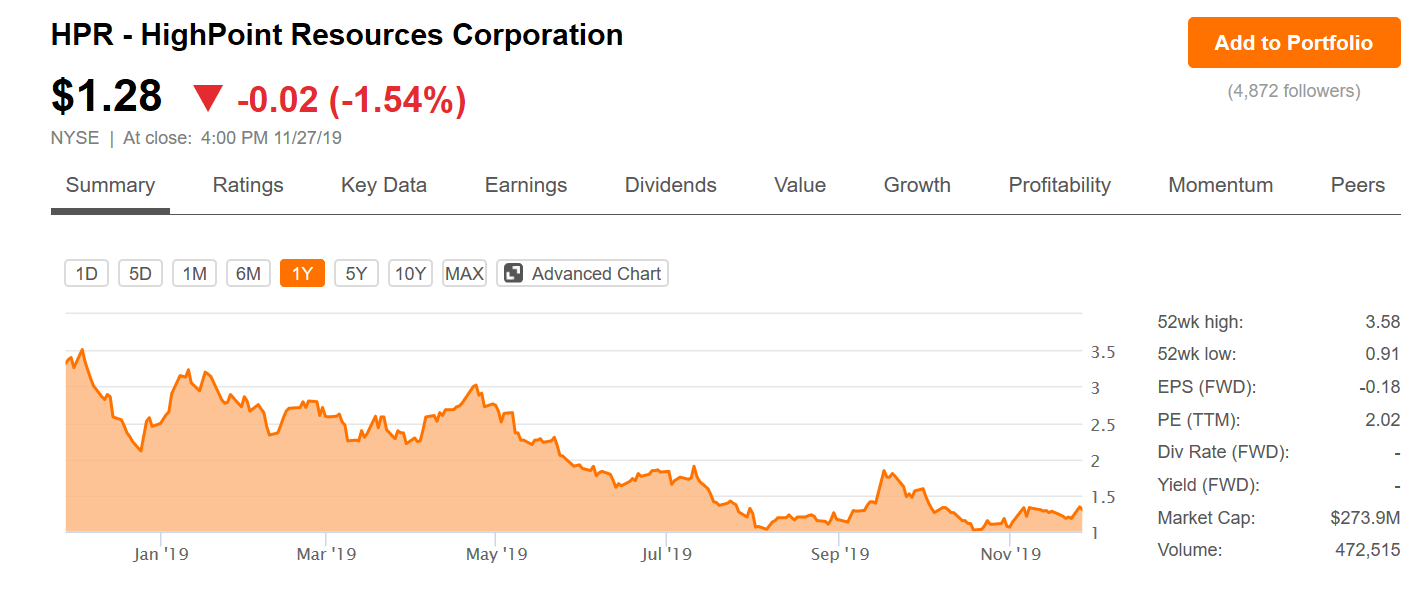
Task: Open the Ratings tab
Action: 248,185
